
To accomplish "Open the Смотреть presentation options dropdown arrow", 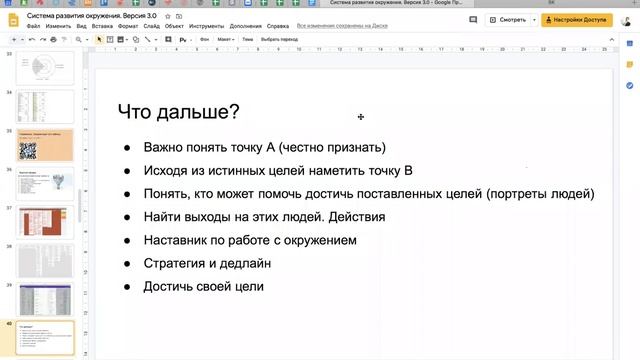I will click(x=534, y=20).
